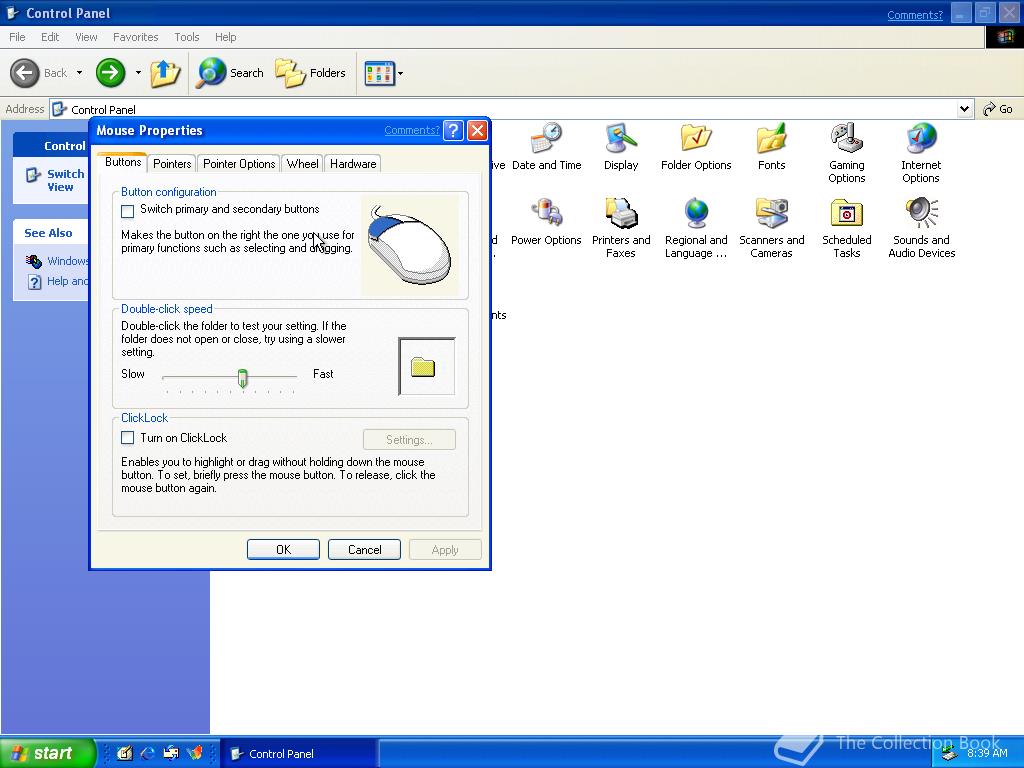Click the Up folder toolbar icon
Viewport: 1024px width, 768px height.
click(165, 73)
